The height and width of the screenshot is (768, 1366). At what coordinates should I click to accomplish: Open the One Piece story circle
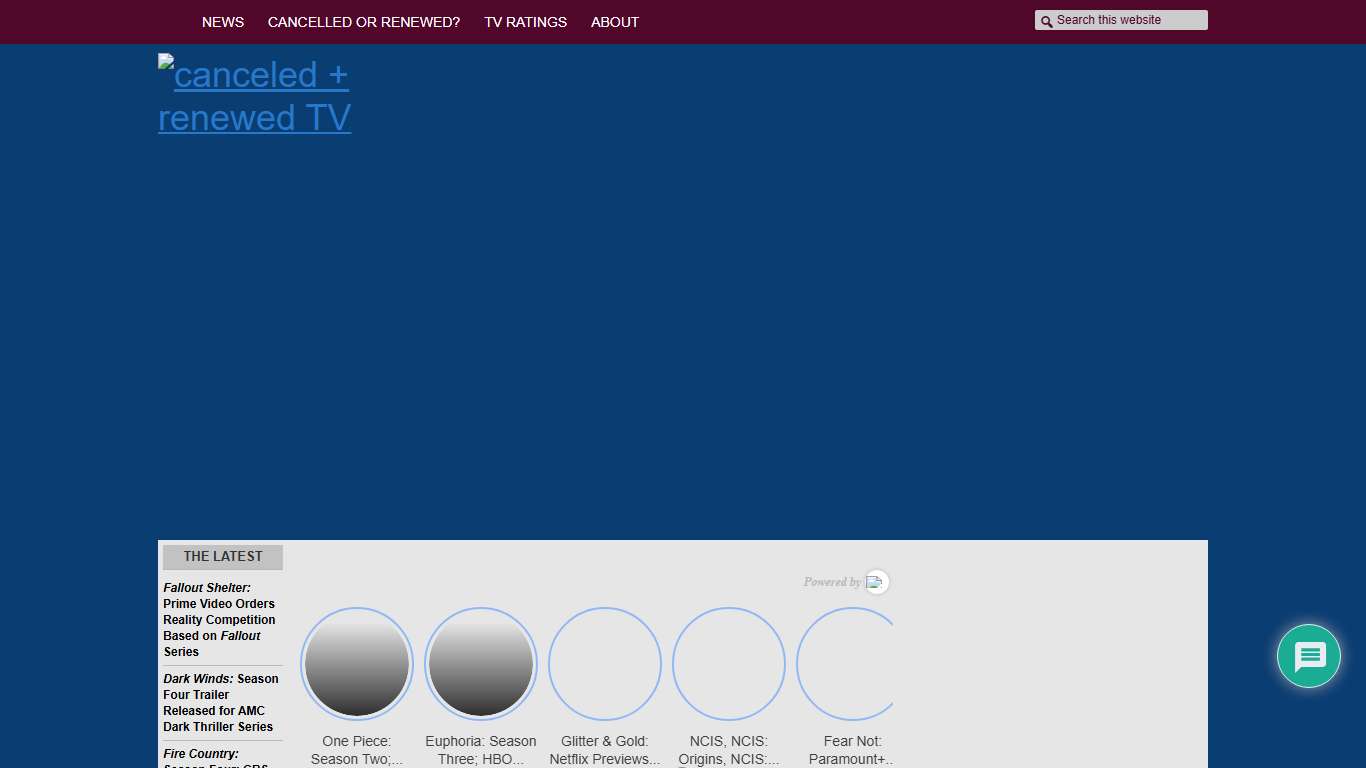coord(357,664)
